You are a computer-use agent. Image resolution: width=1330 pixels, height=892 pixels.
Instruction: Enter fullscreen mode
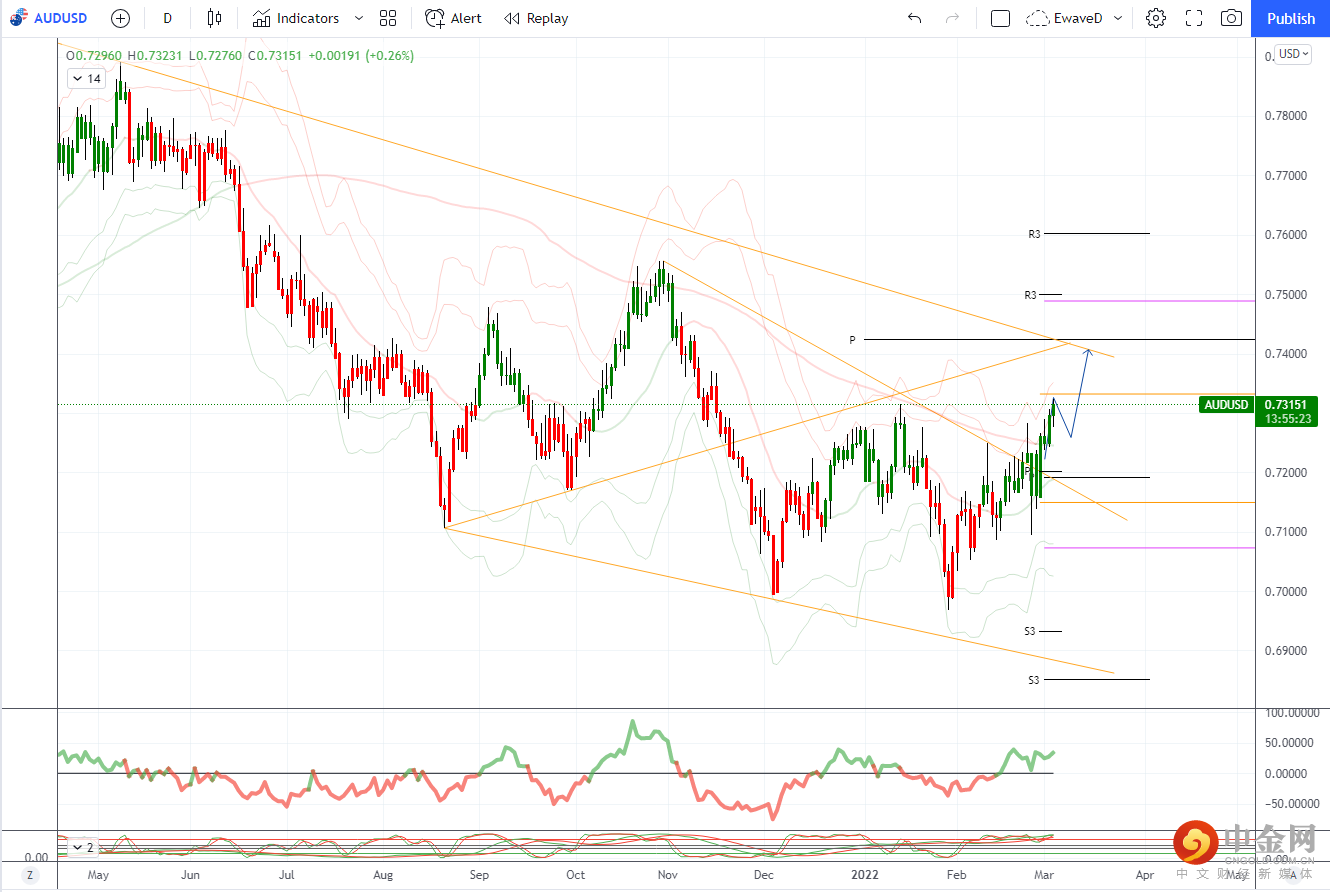coord(1194,18)
